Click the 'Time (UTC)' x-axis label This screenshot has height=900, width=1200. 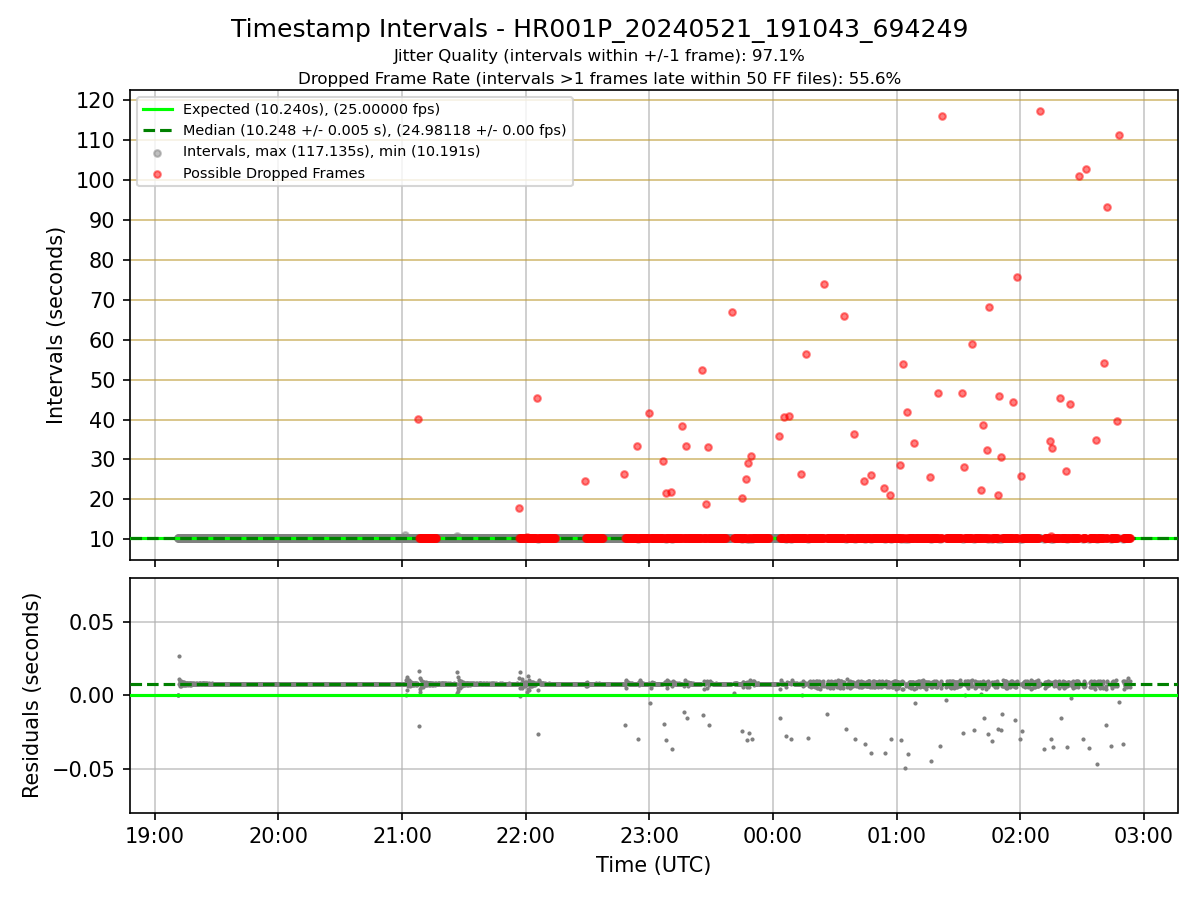653,865
